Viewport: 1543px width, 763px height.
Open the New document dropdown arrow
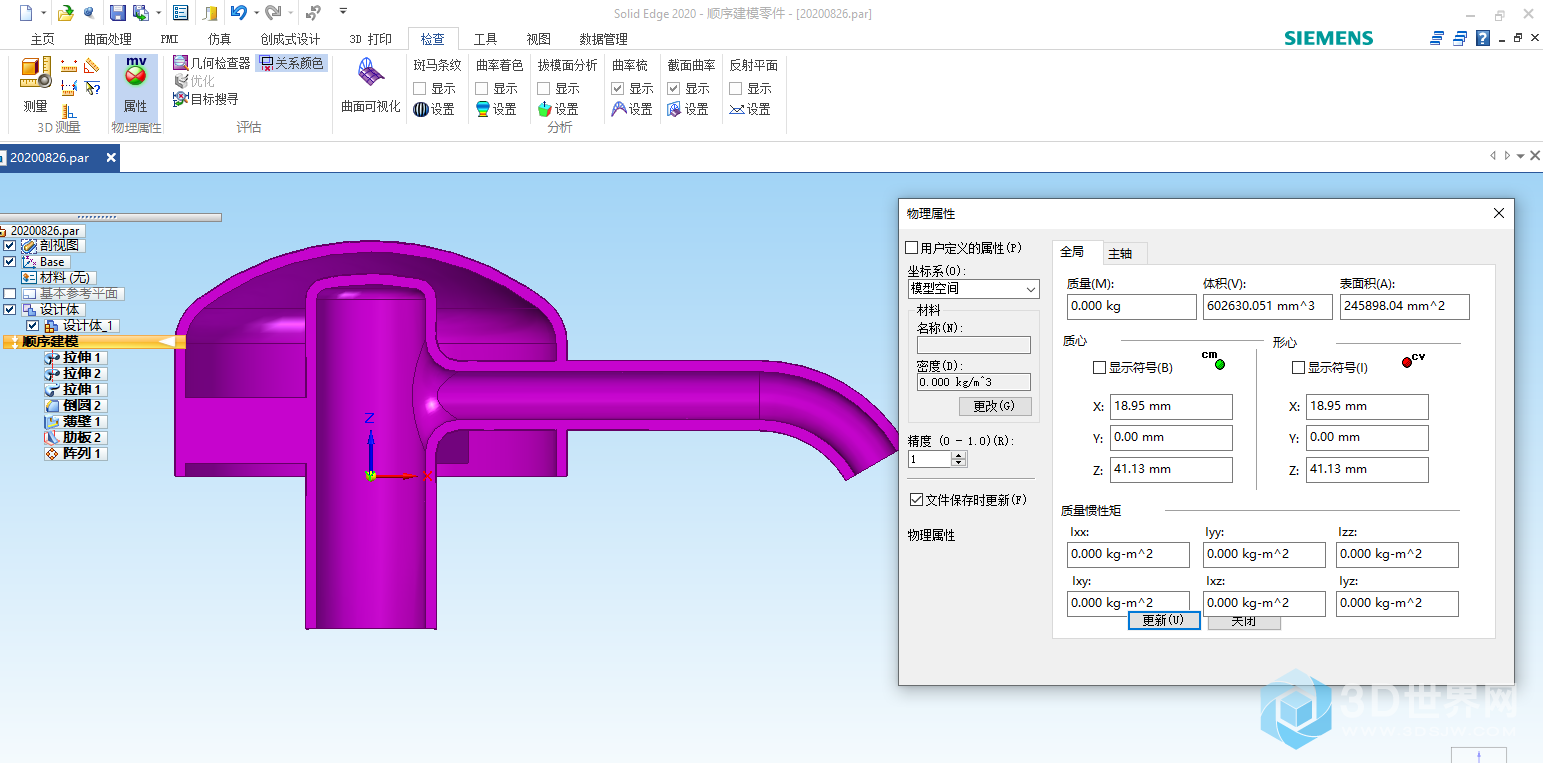(44, 13)
